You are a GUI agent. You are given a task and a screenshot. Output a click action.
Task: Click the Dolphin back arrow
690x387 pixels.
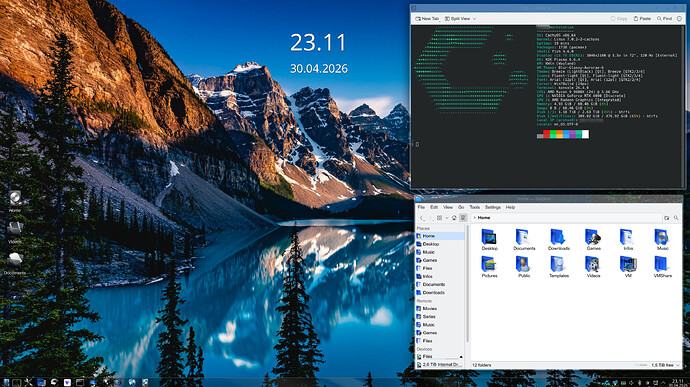point(422,218)
